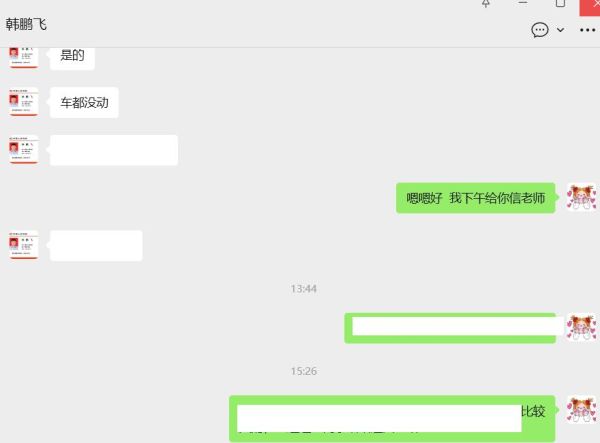The image size is (600, 443).
Task: Click the short blank bubble above 13:44
Action: (96, 246)
